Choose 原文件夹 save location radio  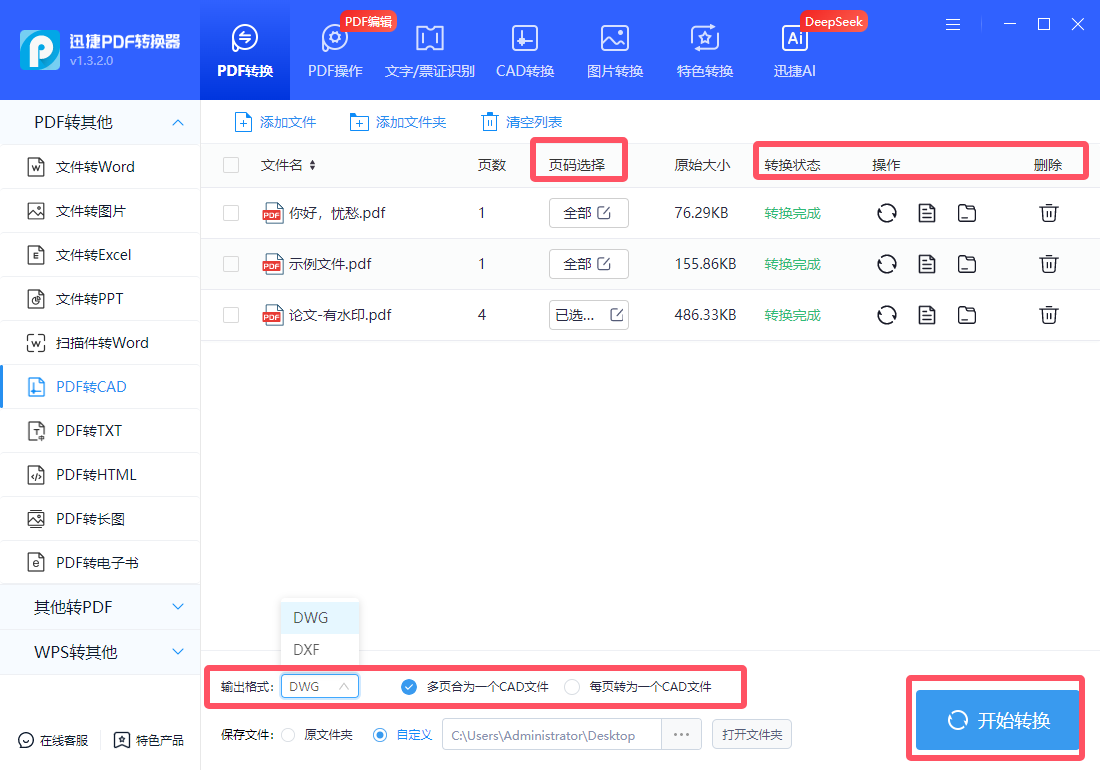[288, 735]
